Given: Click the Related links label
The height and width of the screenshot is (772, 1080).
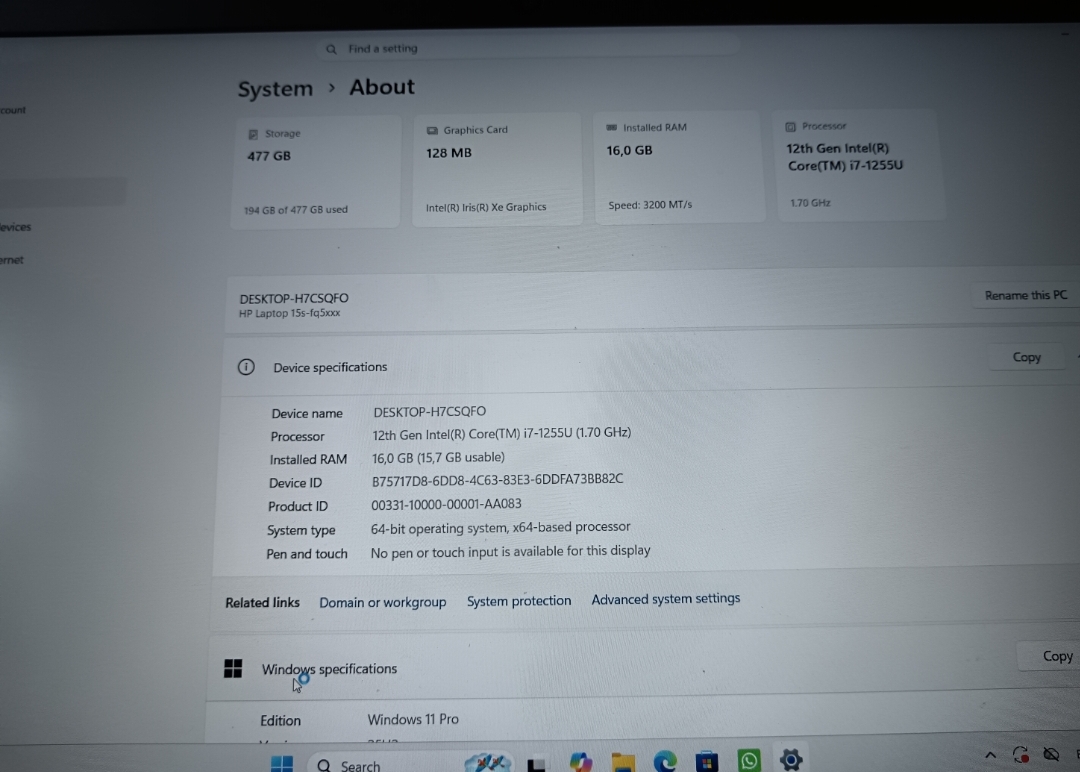Looking at the screenshot, I should [262, 603].
